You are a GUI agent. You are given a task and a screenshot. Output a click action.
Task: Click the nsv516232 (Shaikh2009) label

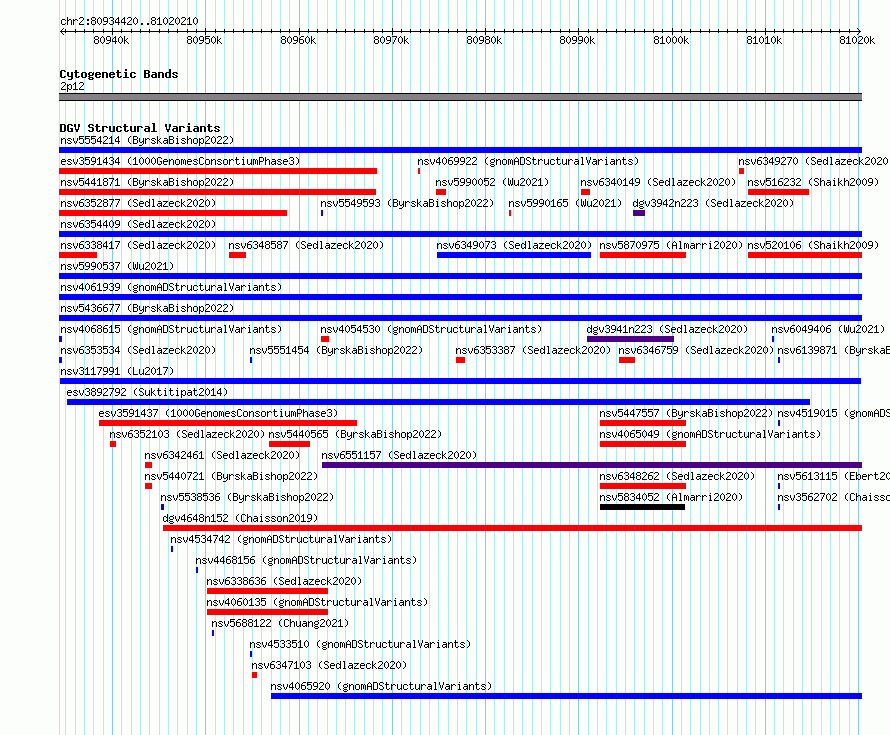813,182
